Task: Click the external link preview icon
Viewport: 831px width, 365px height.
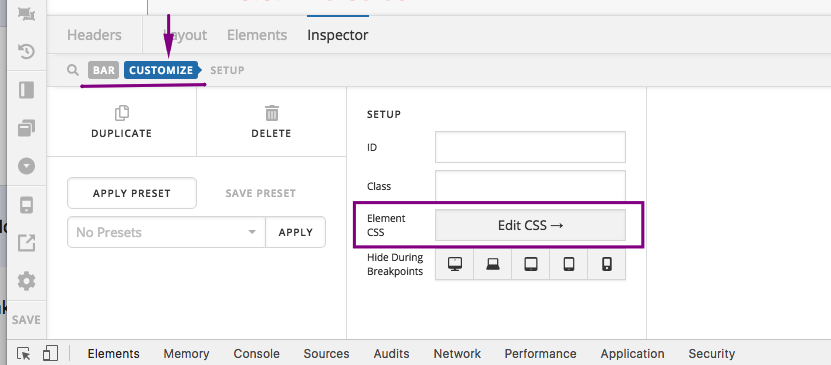Action: coord(26,243)
